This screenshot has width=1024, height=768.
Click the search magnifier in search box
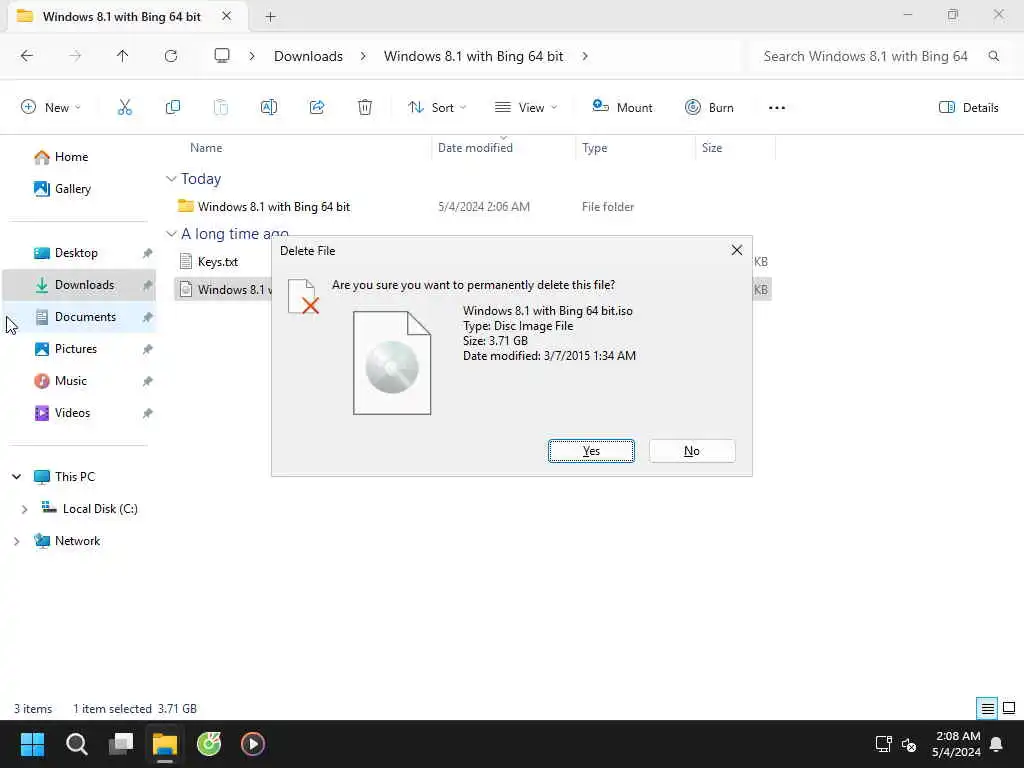pos(994,56)
